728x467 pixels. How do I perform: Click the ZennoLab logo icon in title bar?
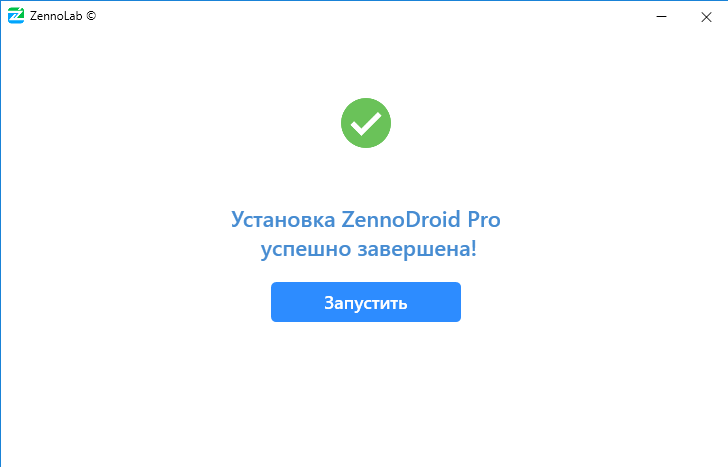[x=16, y=16]
